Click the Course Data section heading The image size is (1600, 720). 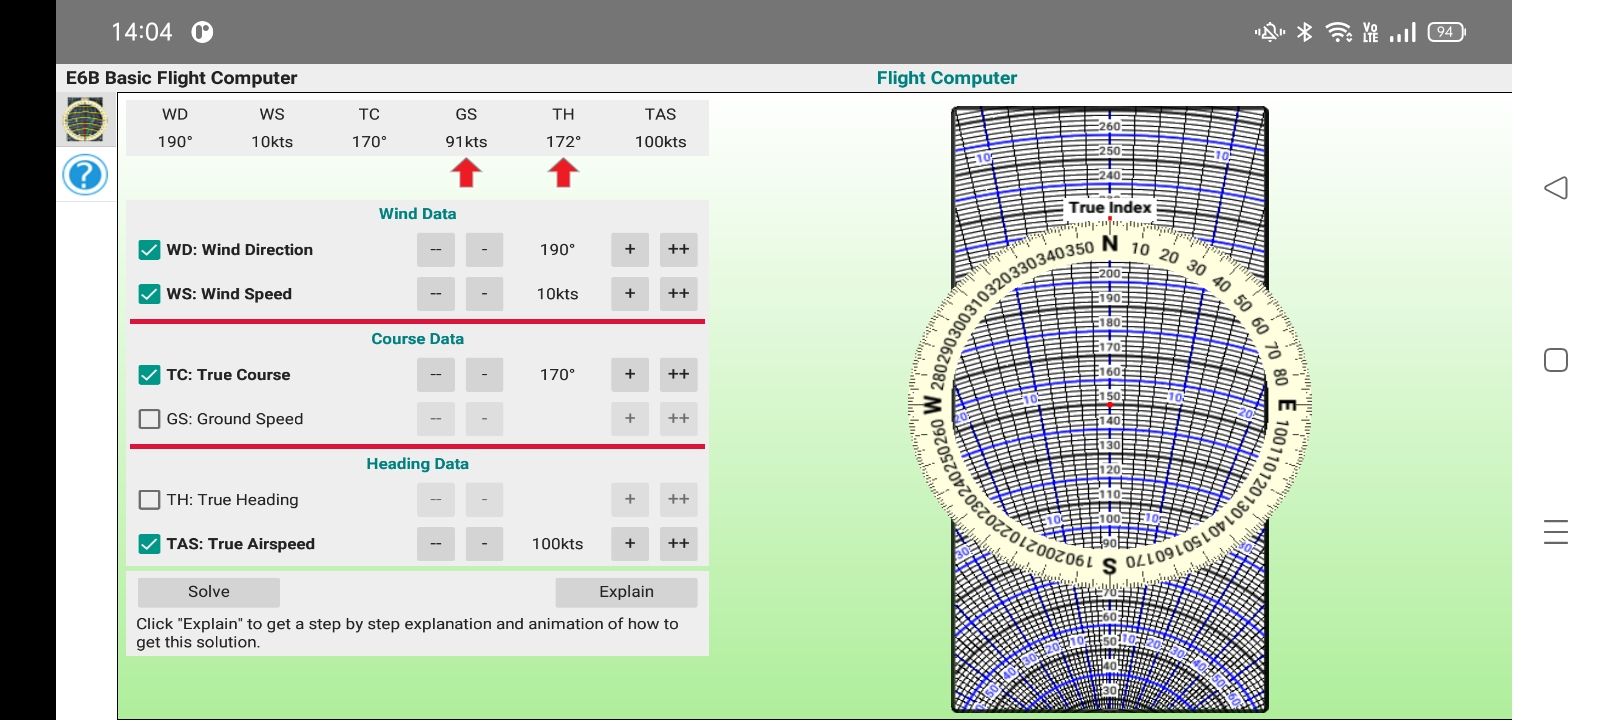click(x=418, y=339)
